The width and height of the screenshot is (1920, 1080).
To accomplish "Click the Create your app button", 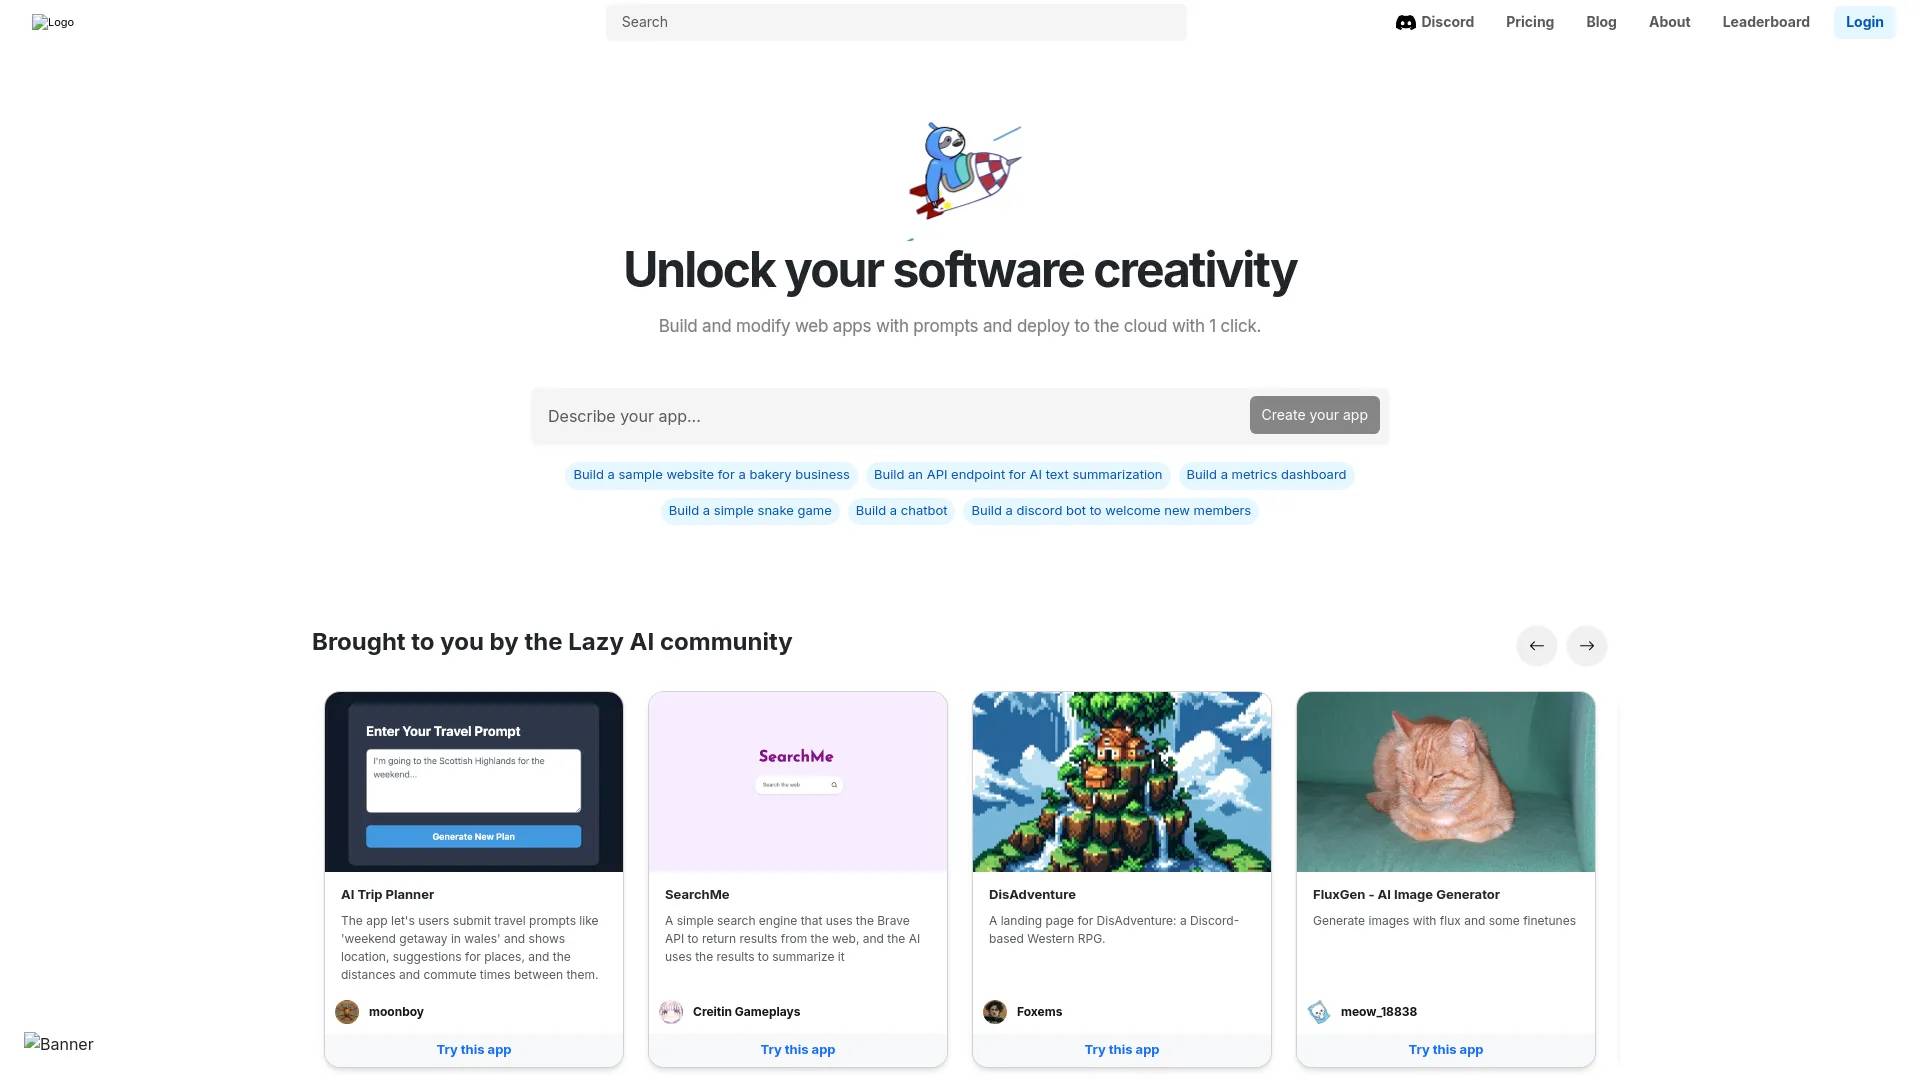I will tap(1313, 415).
